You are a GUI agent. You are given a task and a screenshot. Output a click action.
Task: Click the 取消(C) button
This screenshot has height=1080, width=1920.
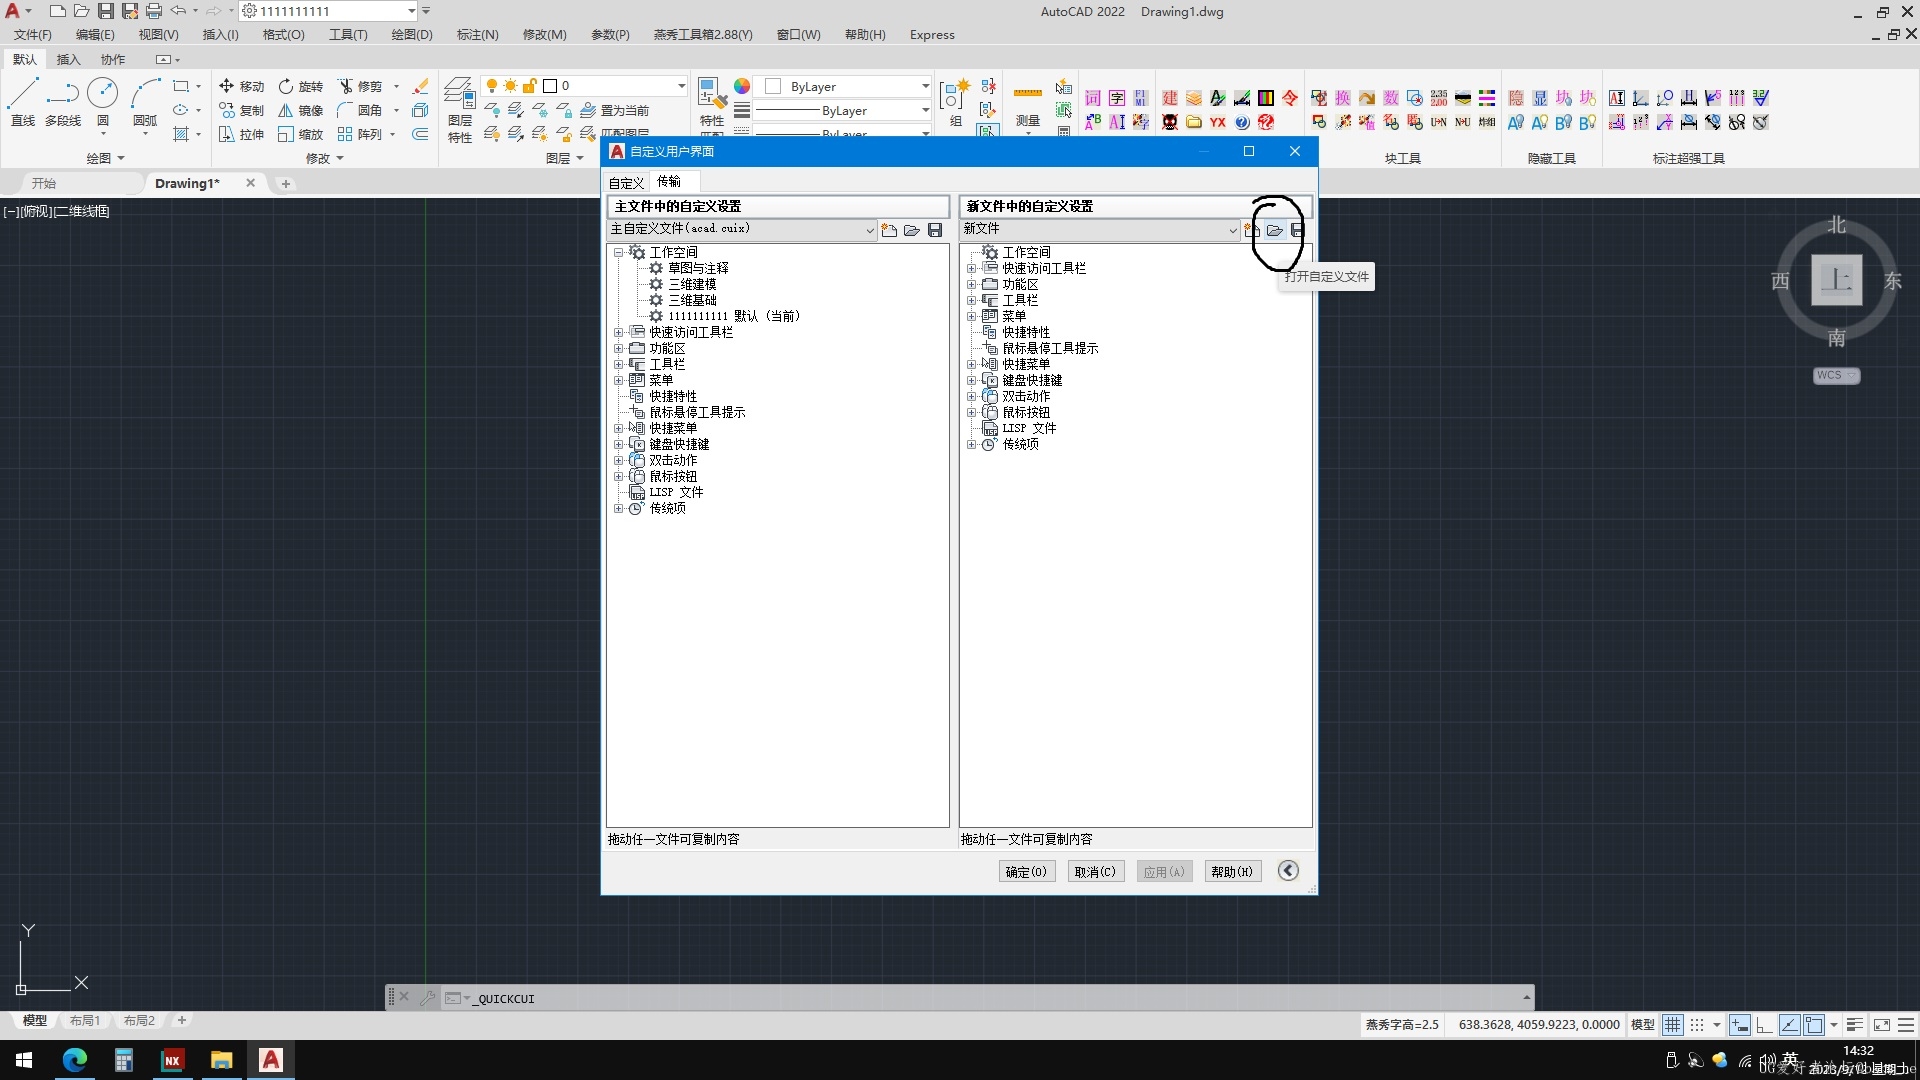1095,872
